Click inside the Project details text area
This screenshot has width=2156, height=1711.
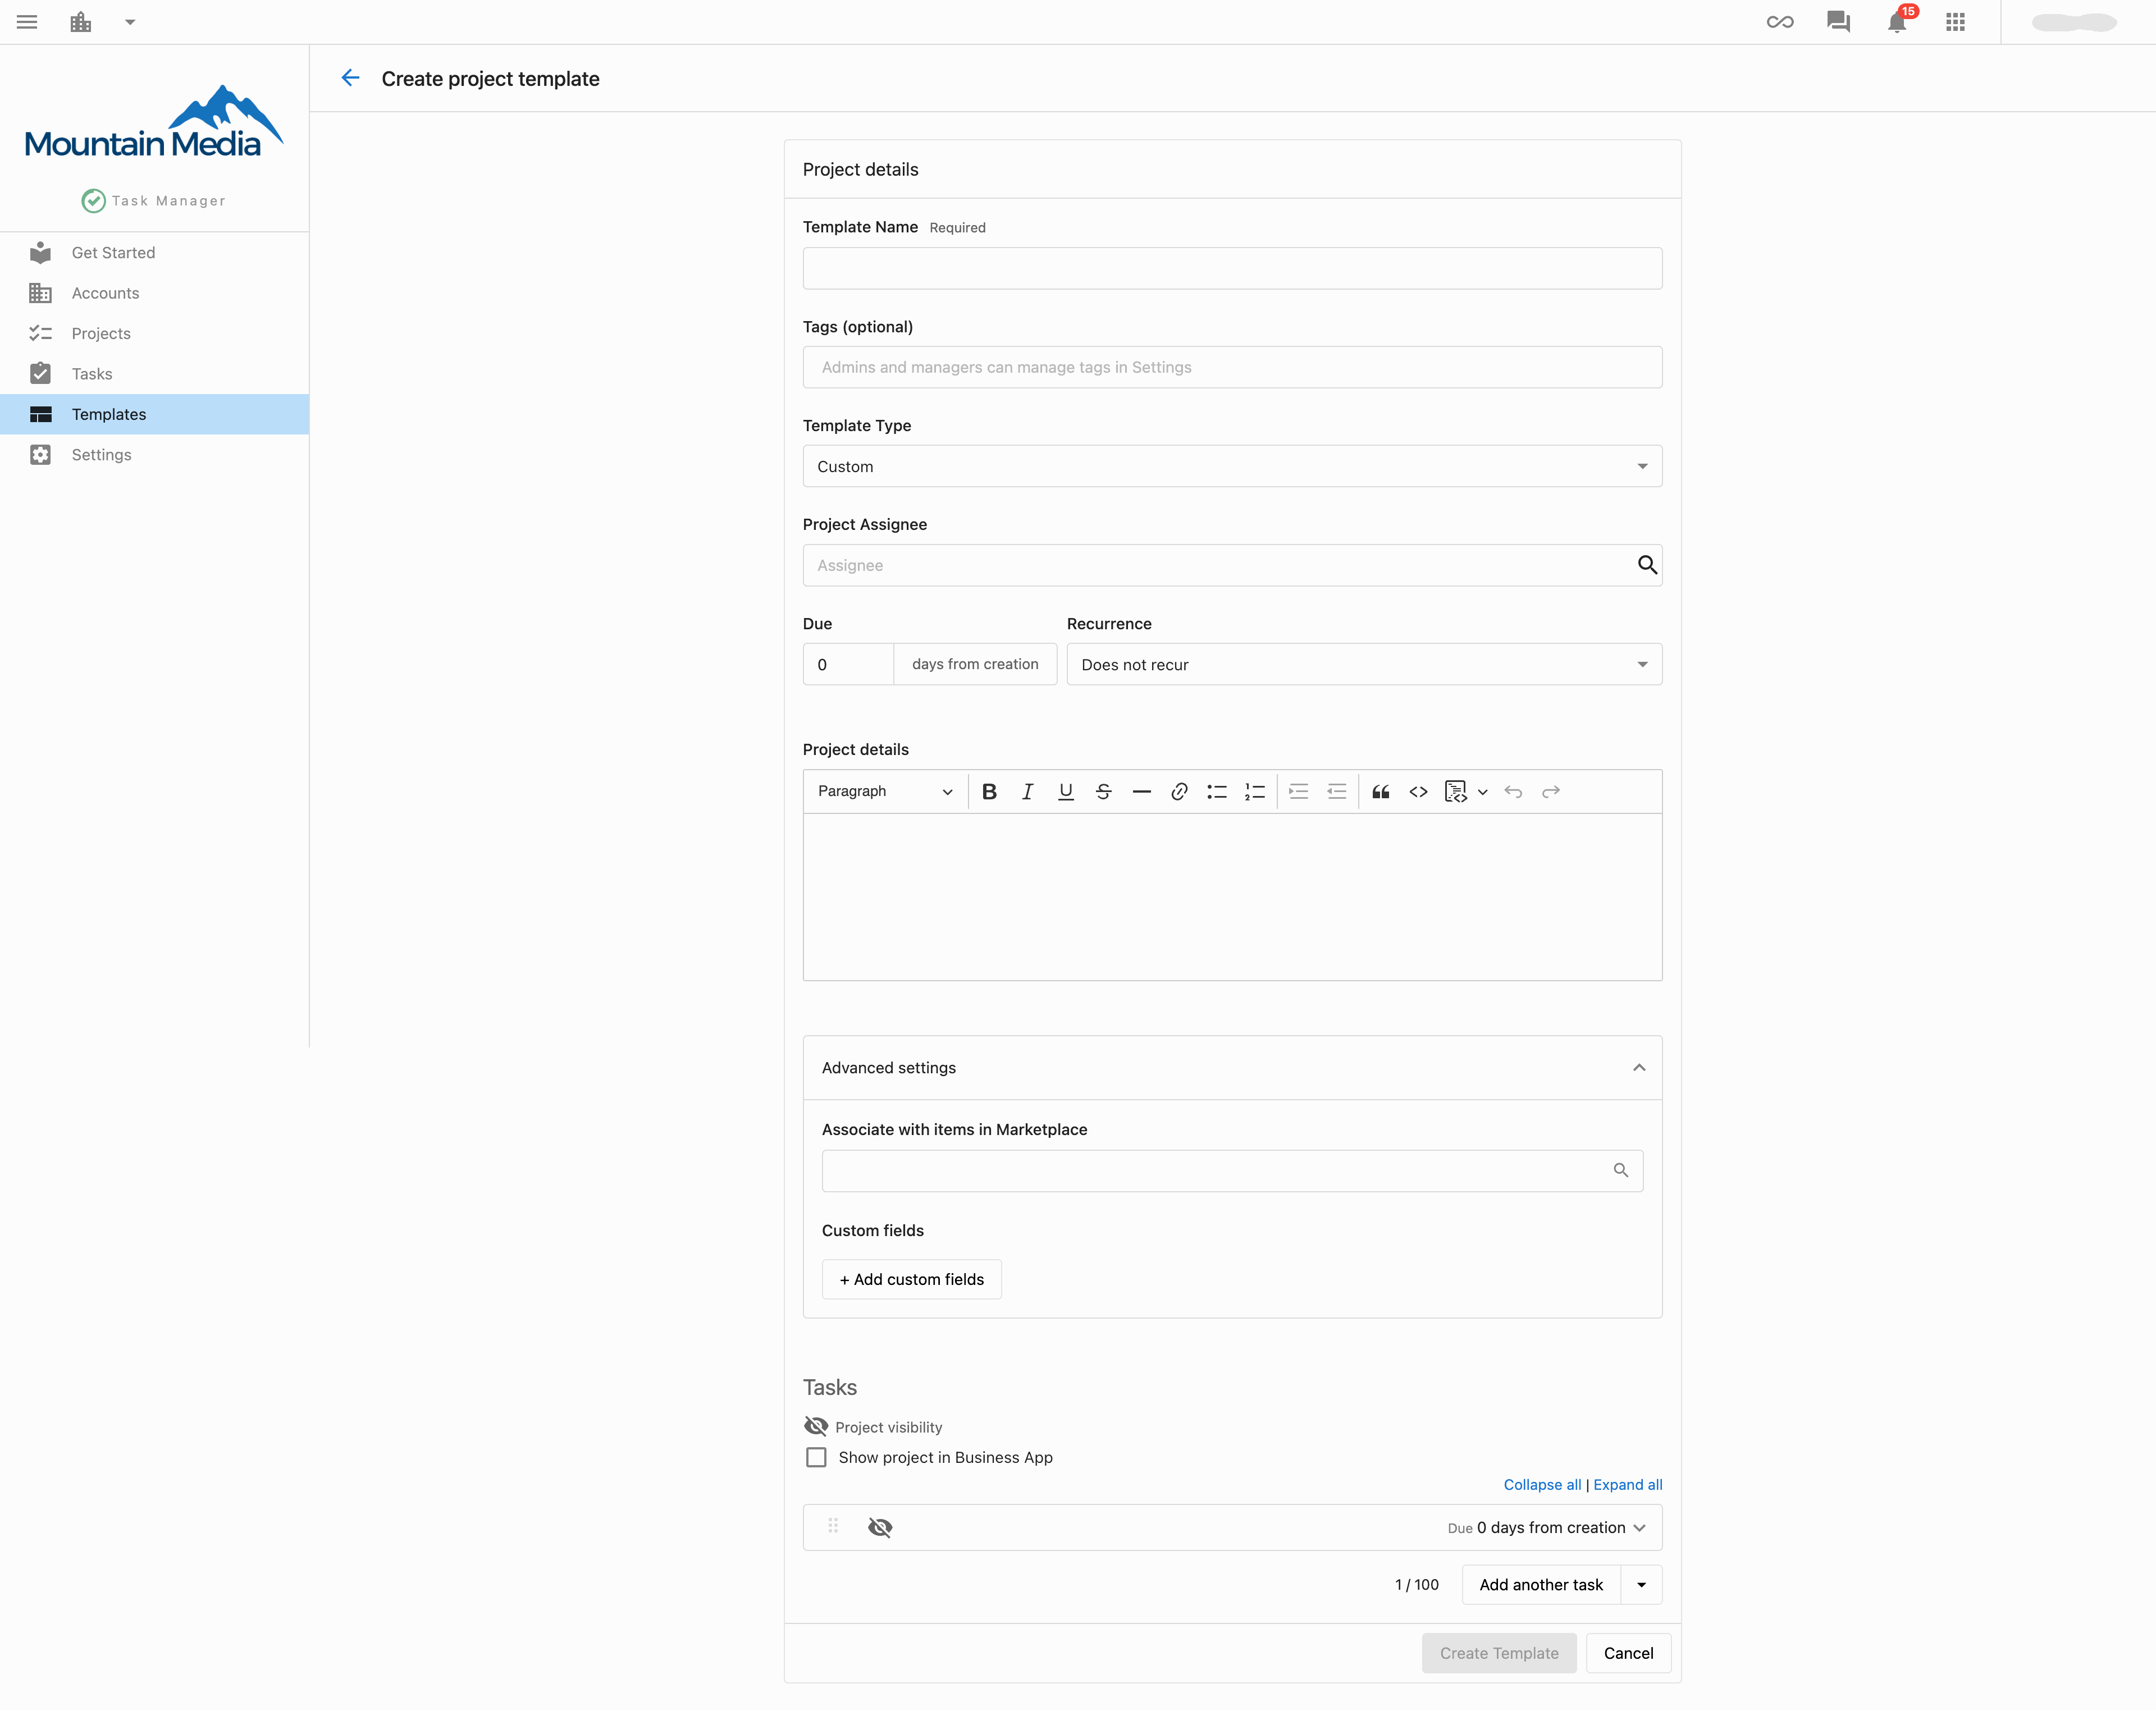click(x=1232, y=896)
